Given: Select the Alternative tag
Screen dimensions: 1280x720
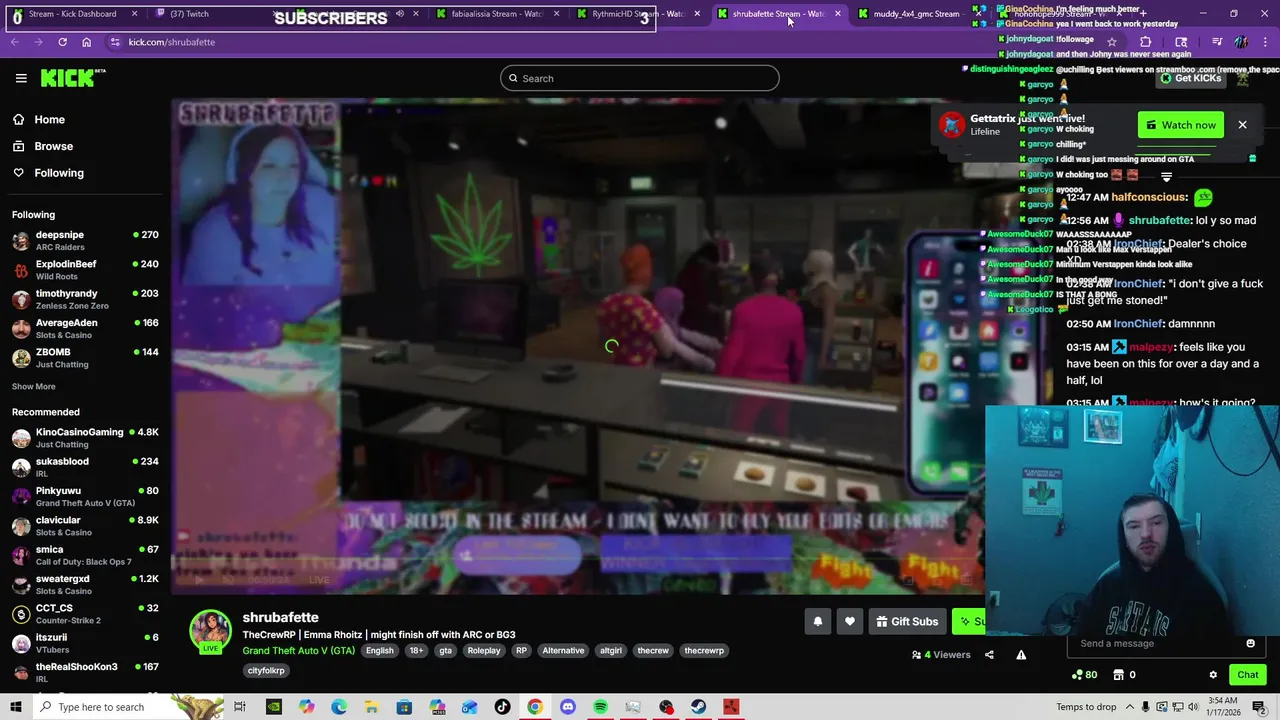Looking at the screenshot, I should tap(563, 650).
